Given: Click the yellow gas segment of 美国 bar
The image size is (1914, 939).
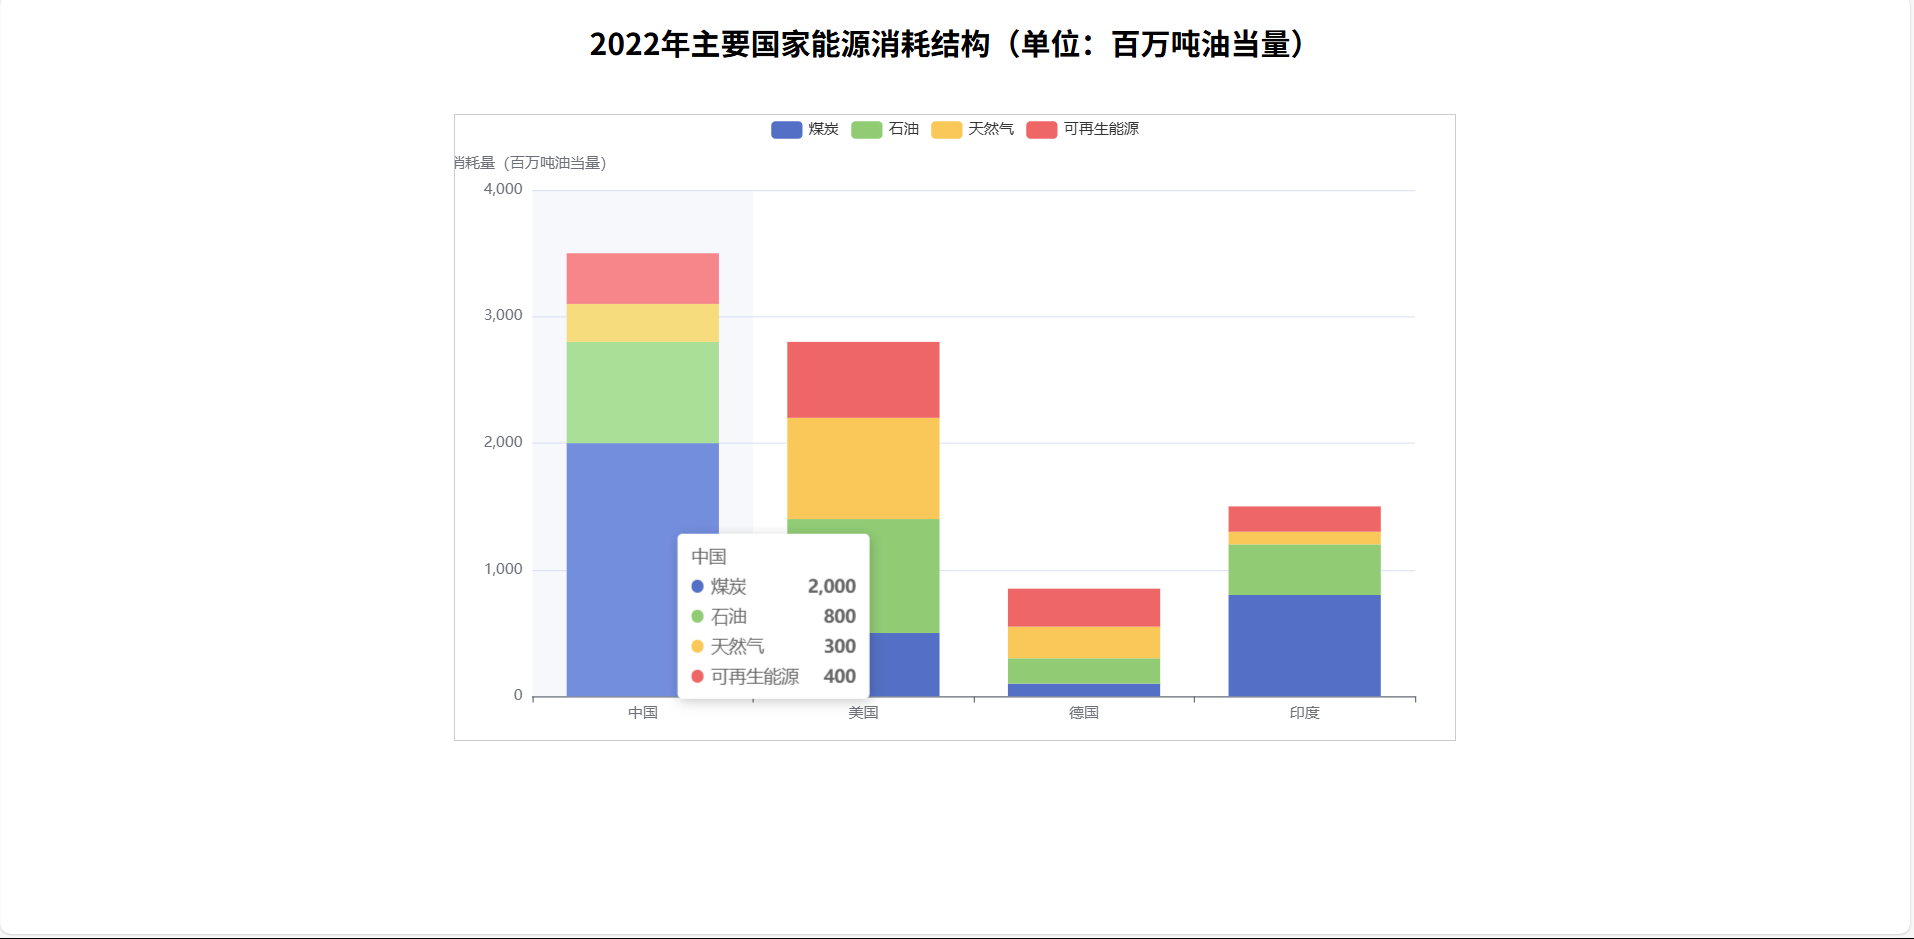Looking at the screenshot, I should click(863, 468).
